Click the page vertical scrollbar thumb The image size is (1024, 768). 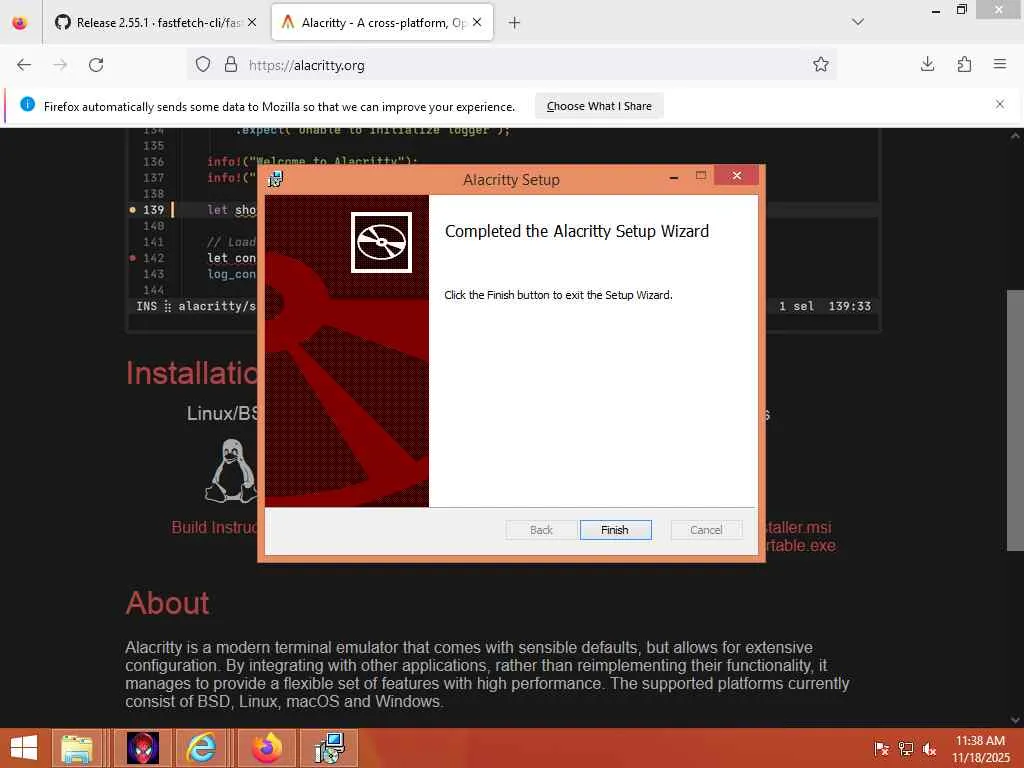[1015, 420]
